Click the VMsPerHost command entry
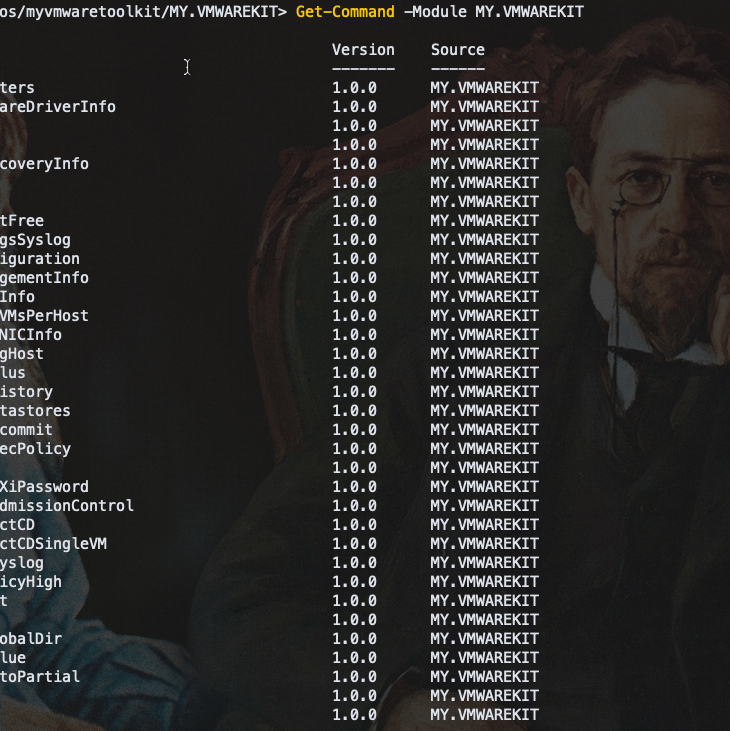Image resolution: width=730 pixels, height=731 pixels. (44, 315)
